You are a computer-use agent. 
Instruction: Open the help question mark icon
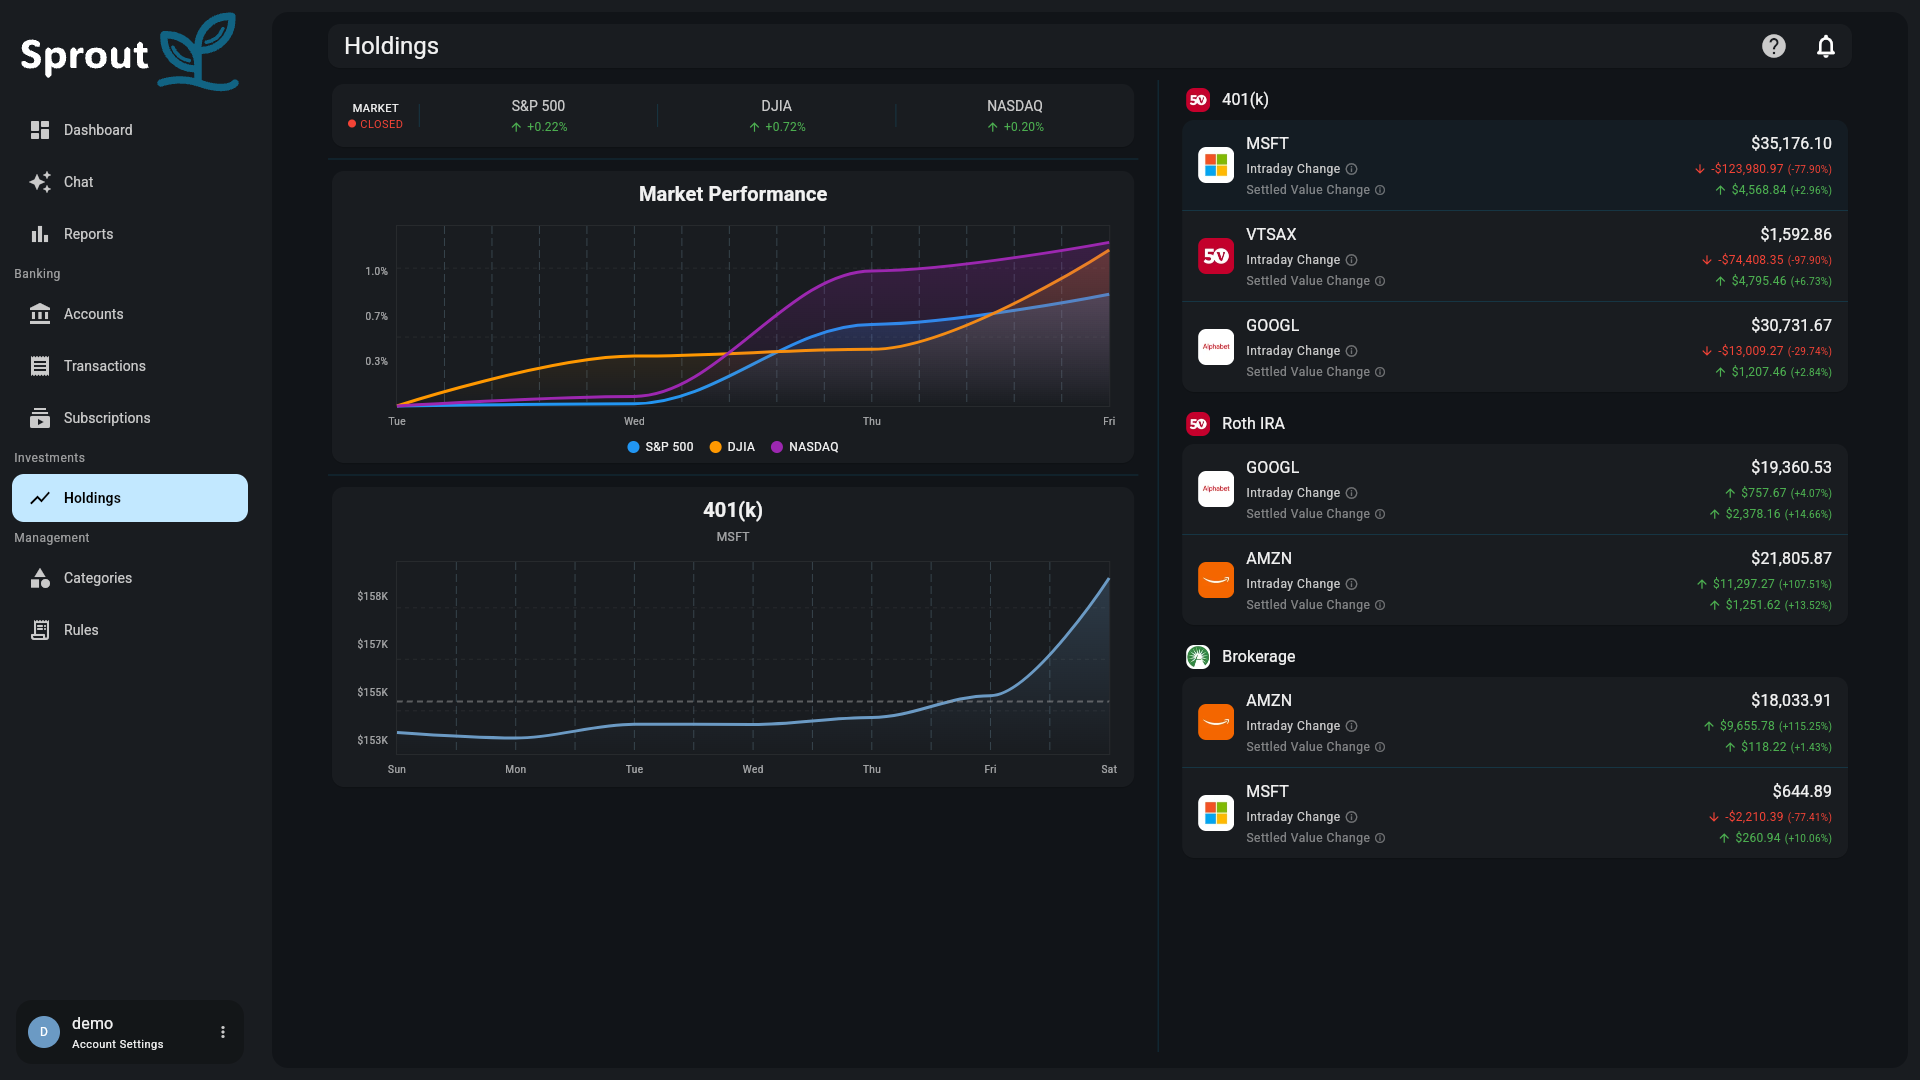(1774, 46)
